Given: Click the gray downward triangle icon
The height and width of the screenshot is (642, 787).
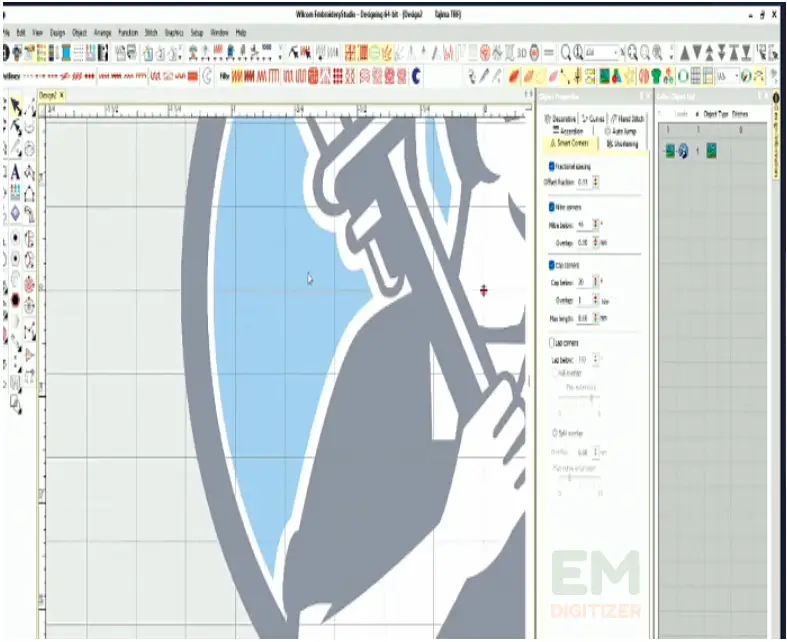Looking at the screenshot, I should click(x=697, y=52).
